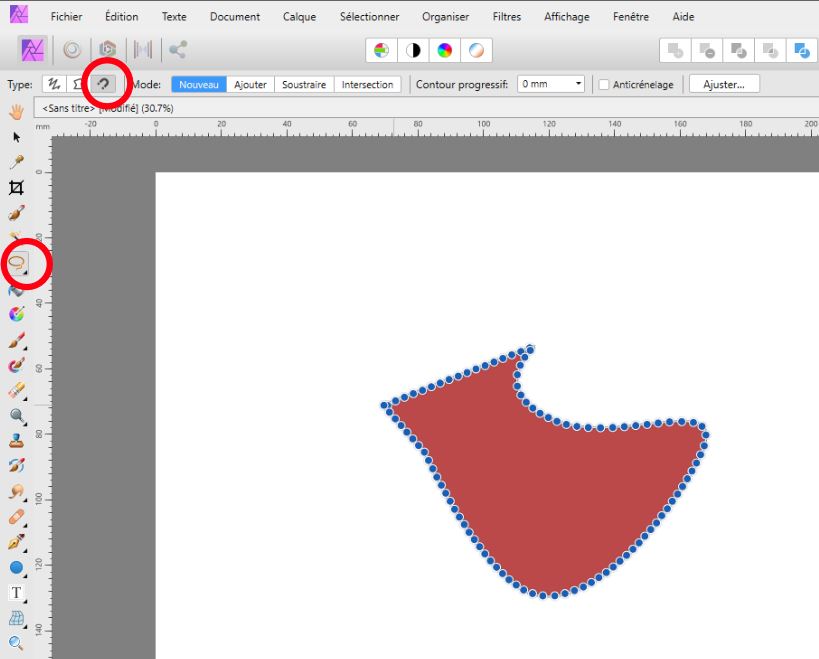Pick the Colour Picker tool
Image resolution: width=819 pixels, height=659 pixels.
pos(17,162)
